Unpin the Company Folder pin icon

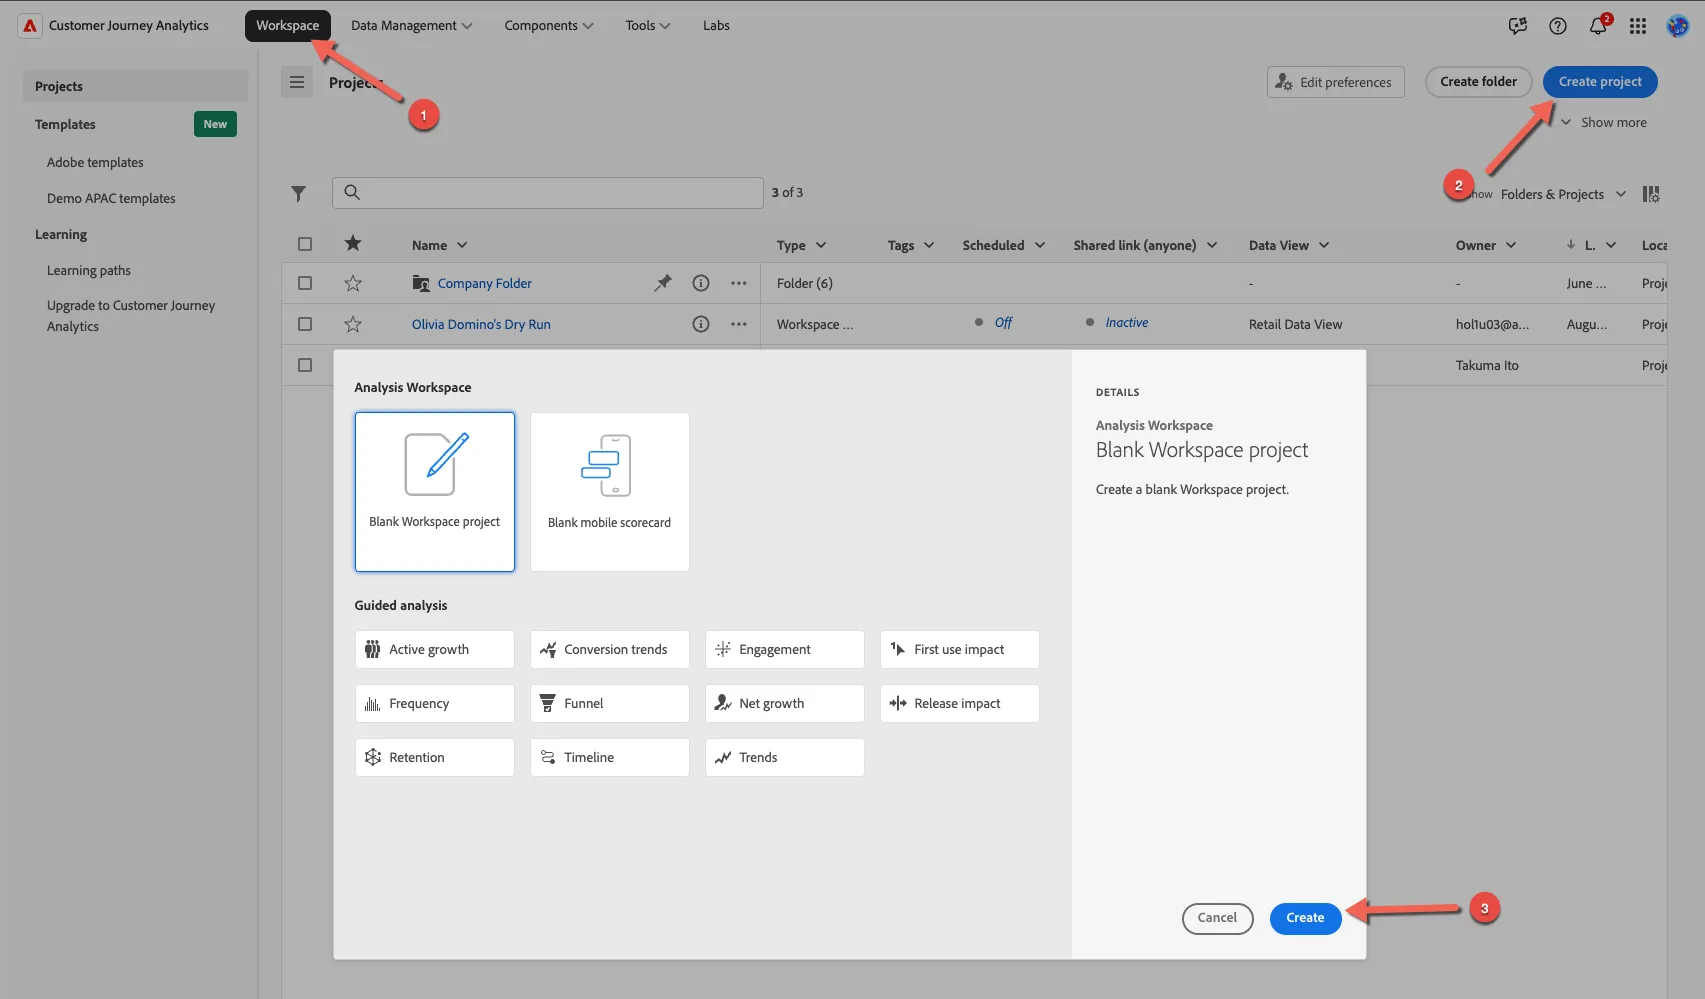pos(662,283)
